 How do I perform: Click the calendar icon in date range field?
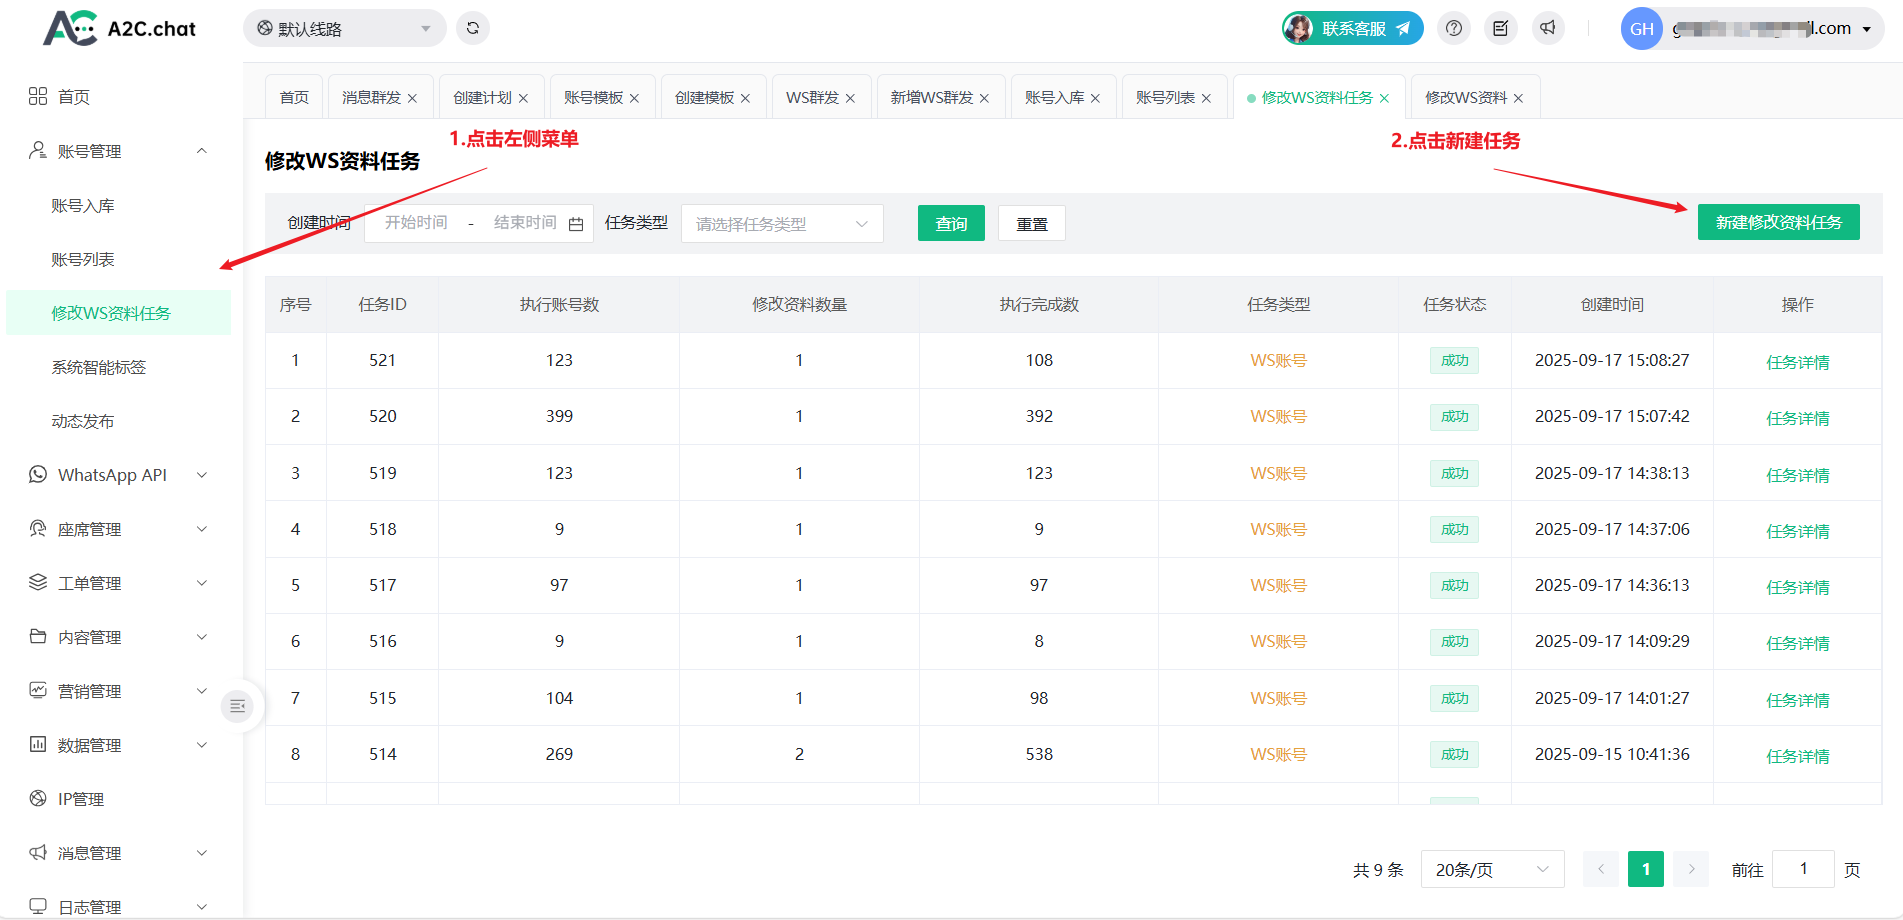[x=576, y=224]
